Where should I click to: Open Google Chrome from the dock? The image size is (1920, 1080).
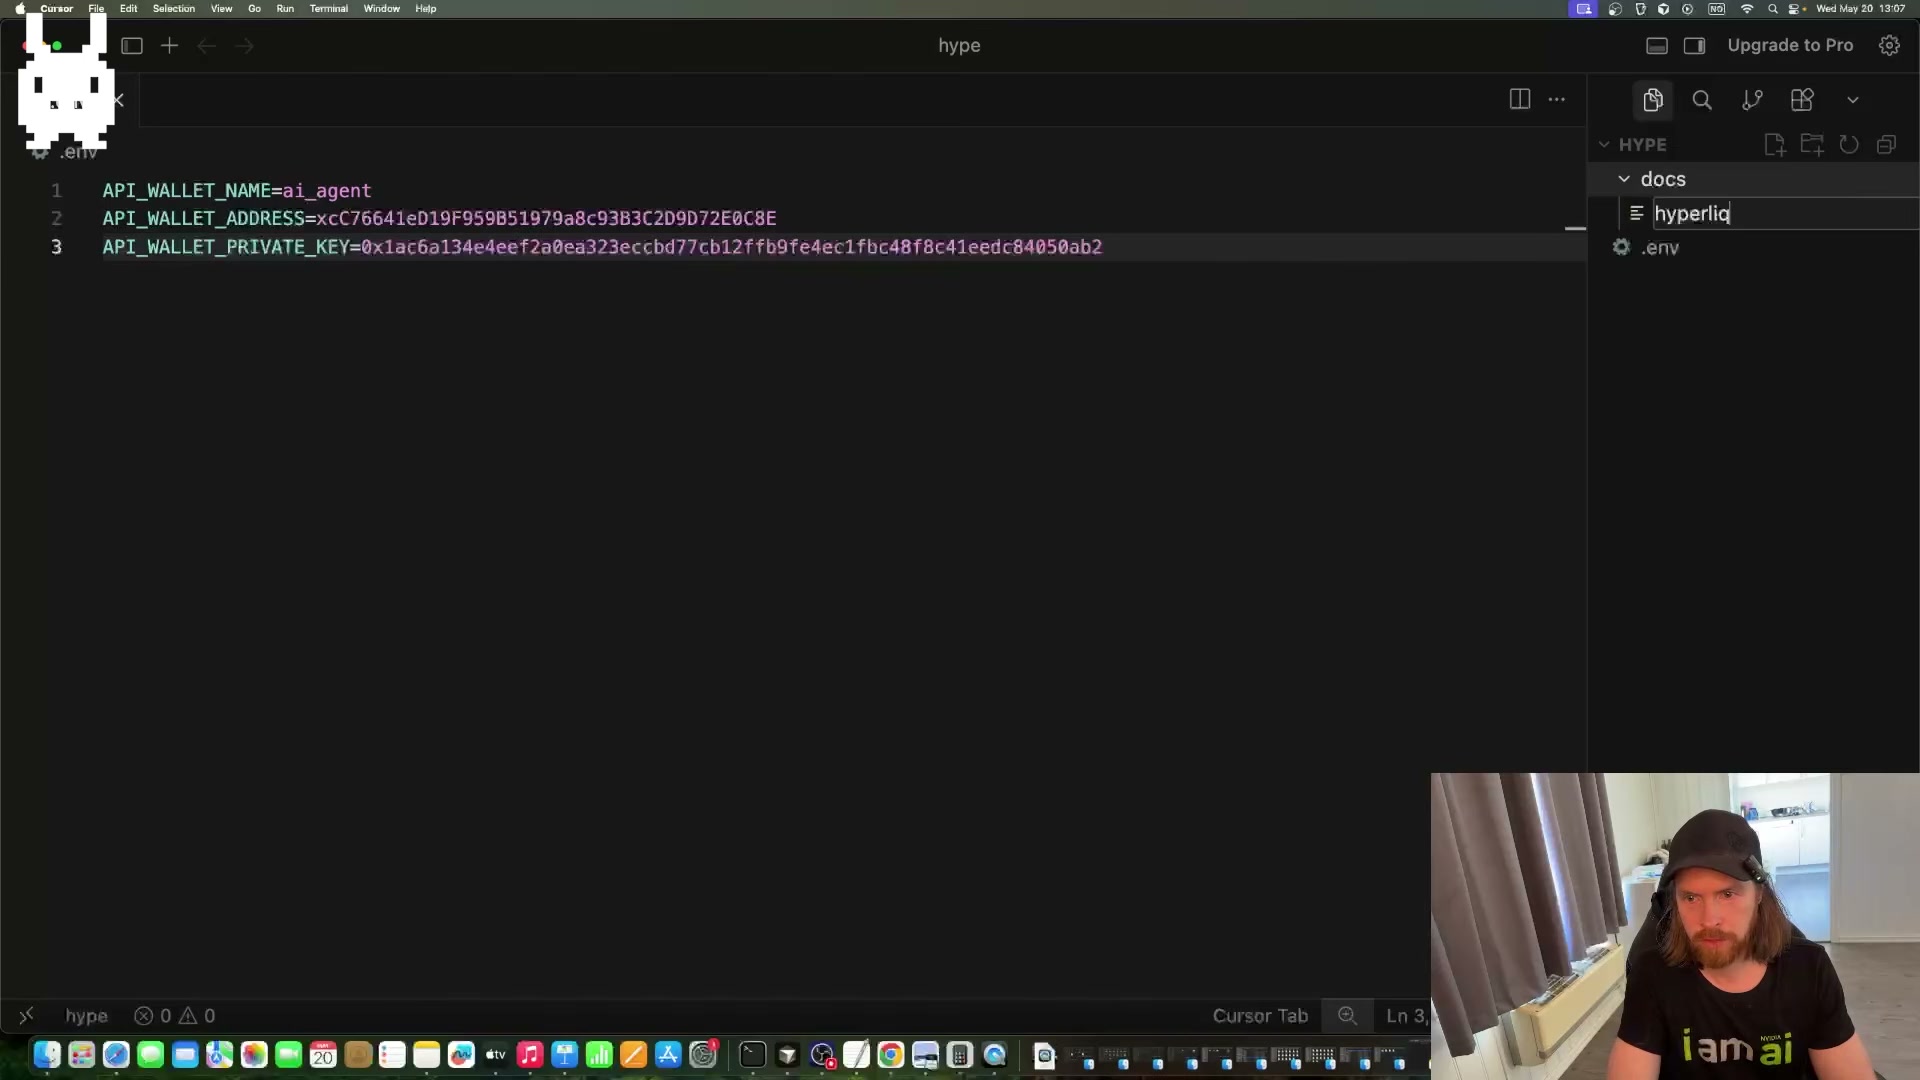pos(891,1055)
